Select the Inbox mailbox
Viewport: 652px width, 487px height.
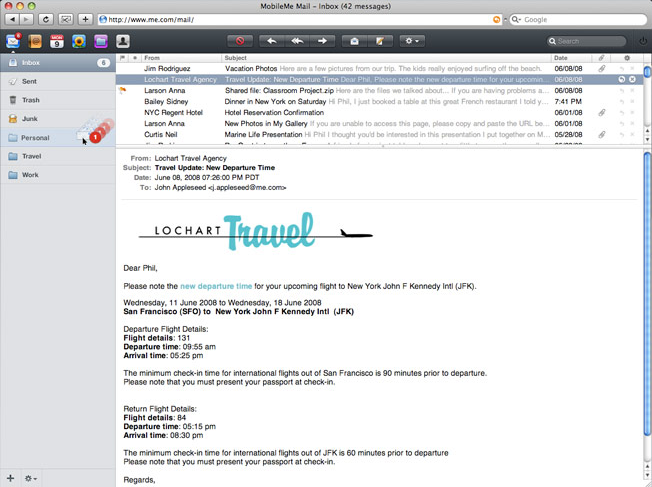click(x=58, y=63)
